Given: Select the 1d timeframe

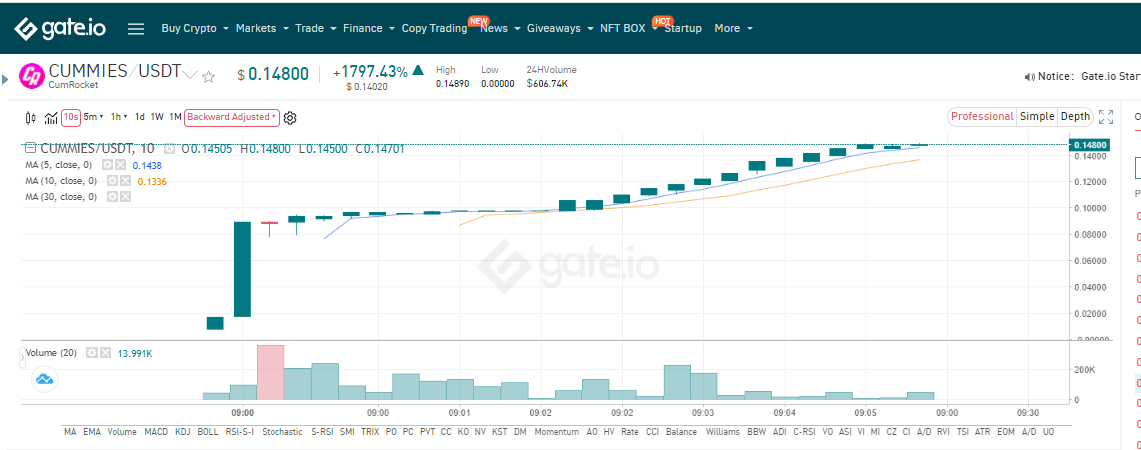Looking at the screenshot, I should pos(140,117).
